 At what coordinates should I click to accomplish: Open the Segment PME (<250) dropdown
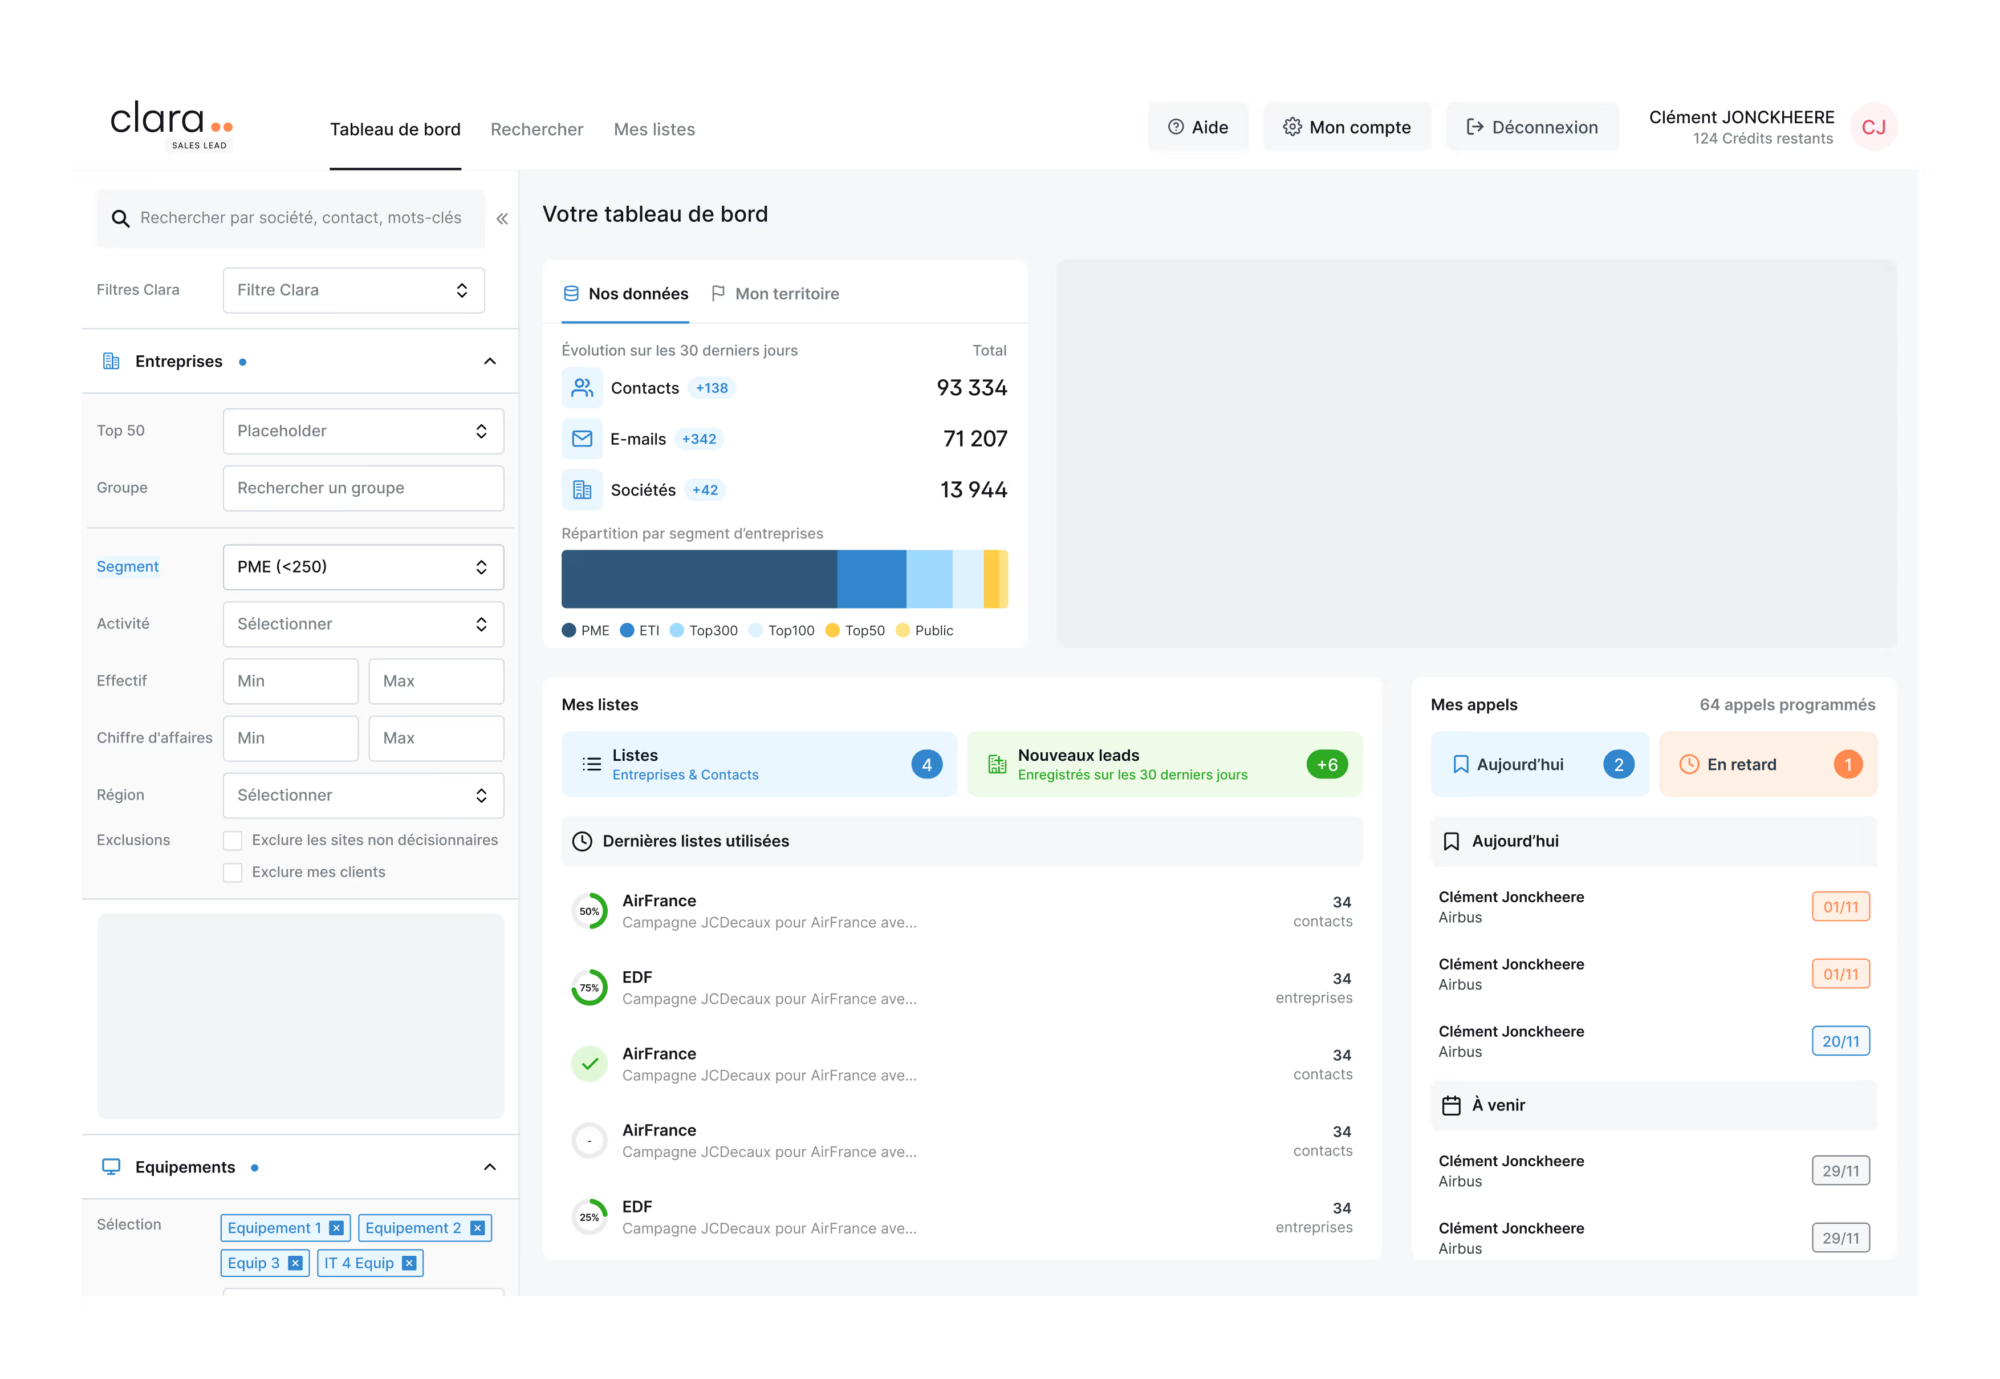pyautogui.click(x=363, y=567)
